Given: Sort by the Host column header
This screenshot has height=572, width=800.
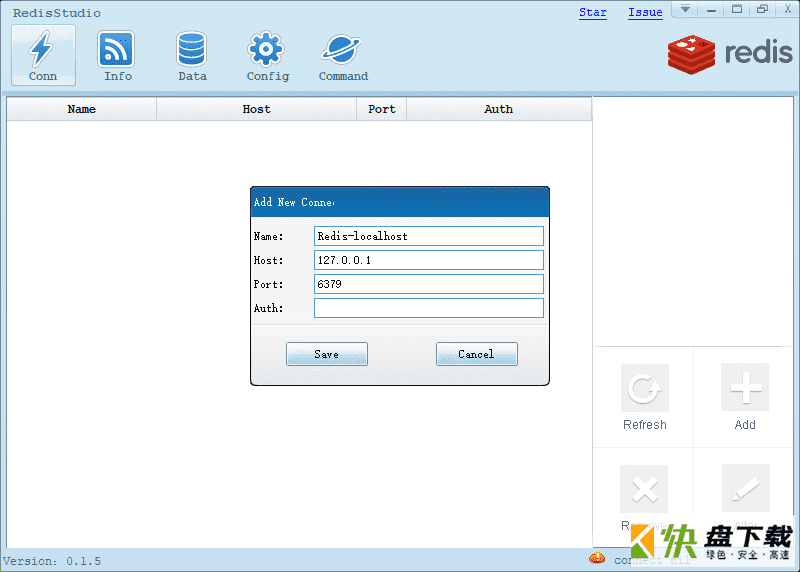Looking at the screenshot, I should pos(256,109).
